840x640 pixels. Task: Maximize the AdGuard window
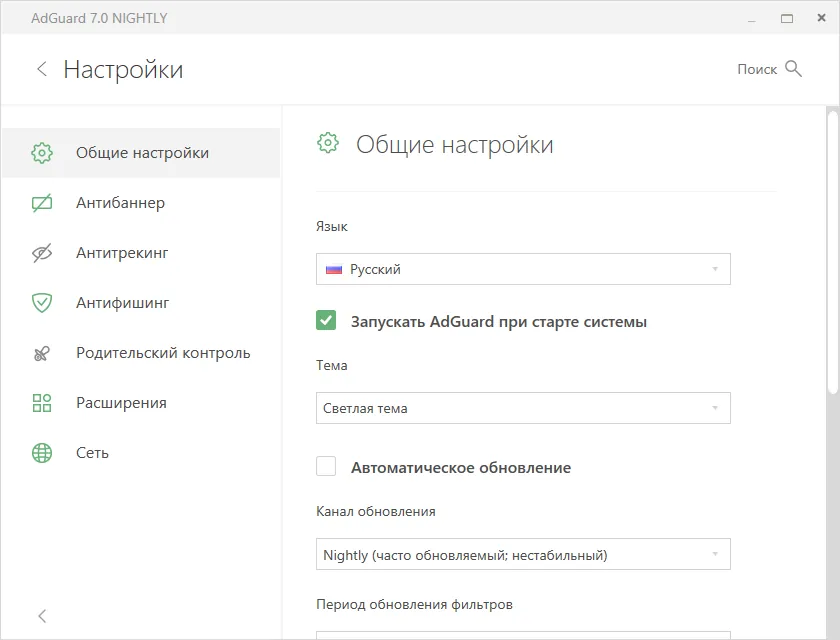[786, 19]
